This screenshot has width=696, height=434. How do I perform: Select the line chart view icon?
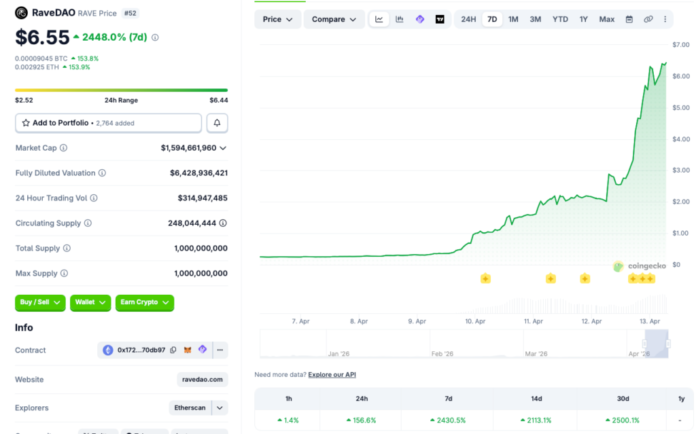pos(379,19)
